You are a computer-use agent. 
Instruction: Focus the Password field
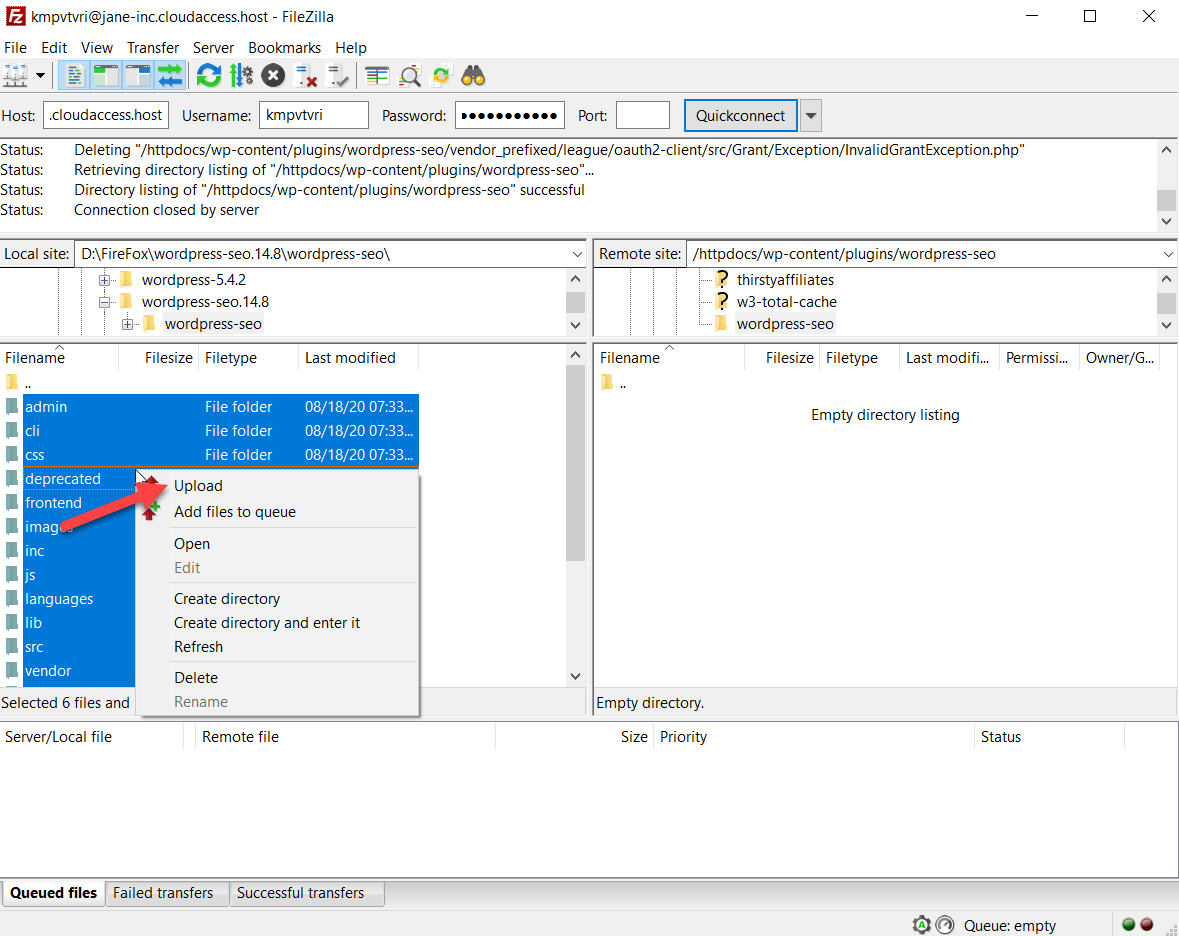pyautogui.click(x=510, y=115)
